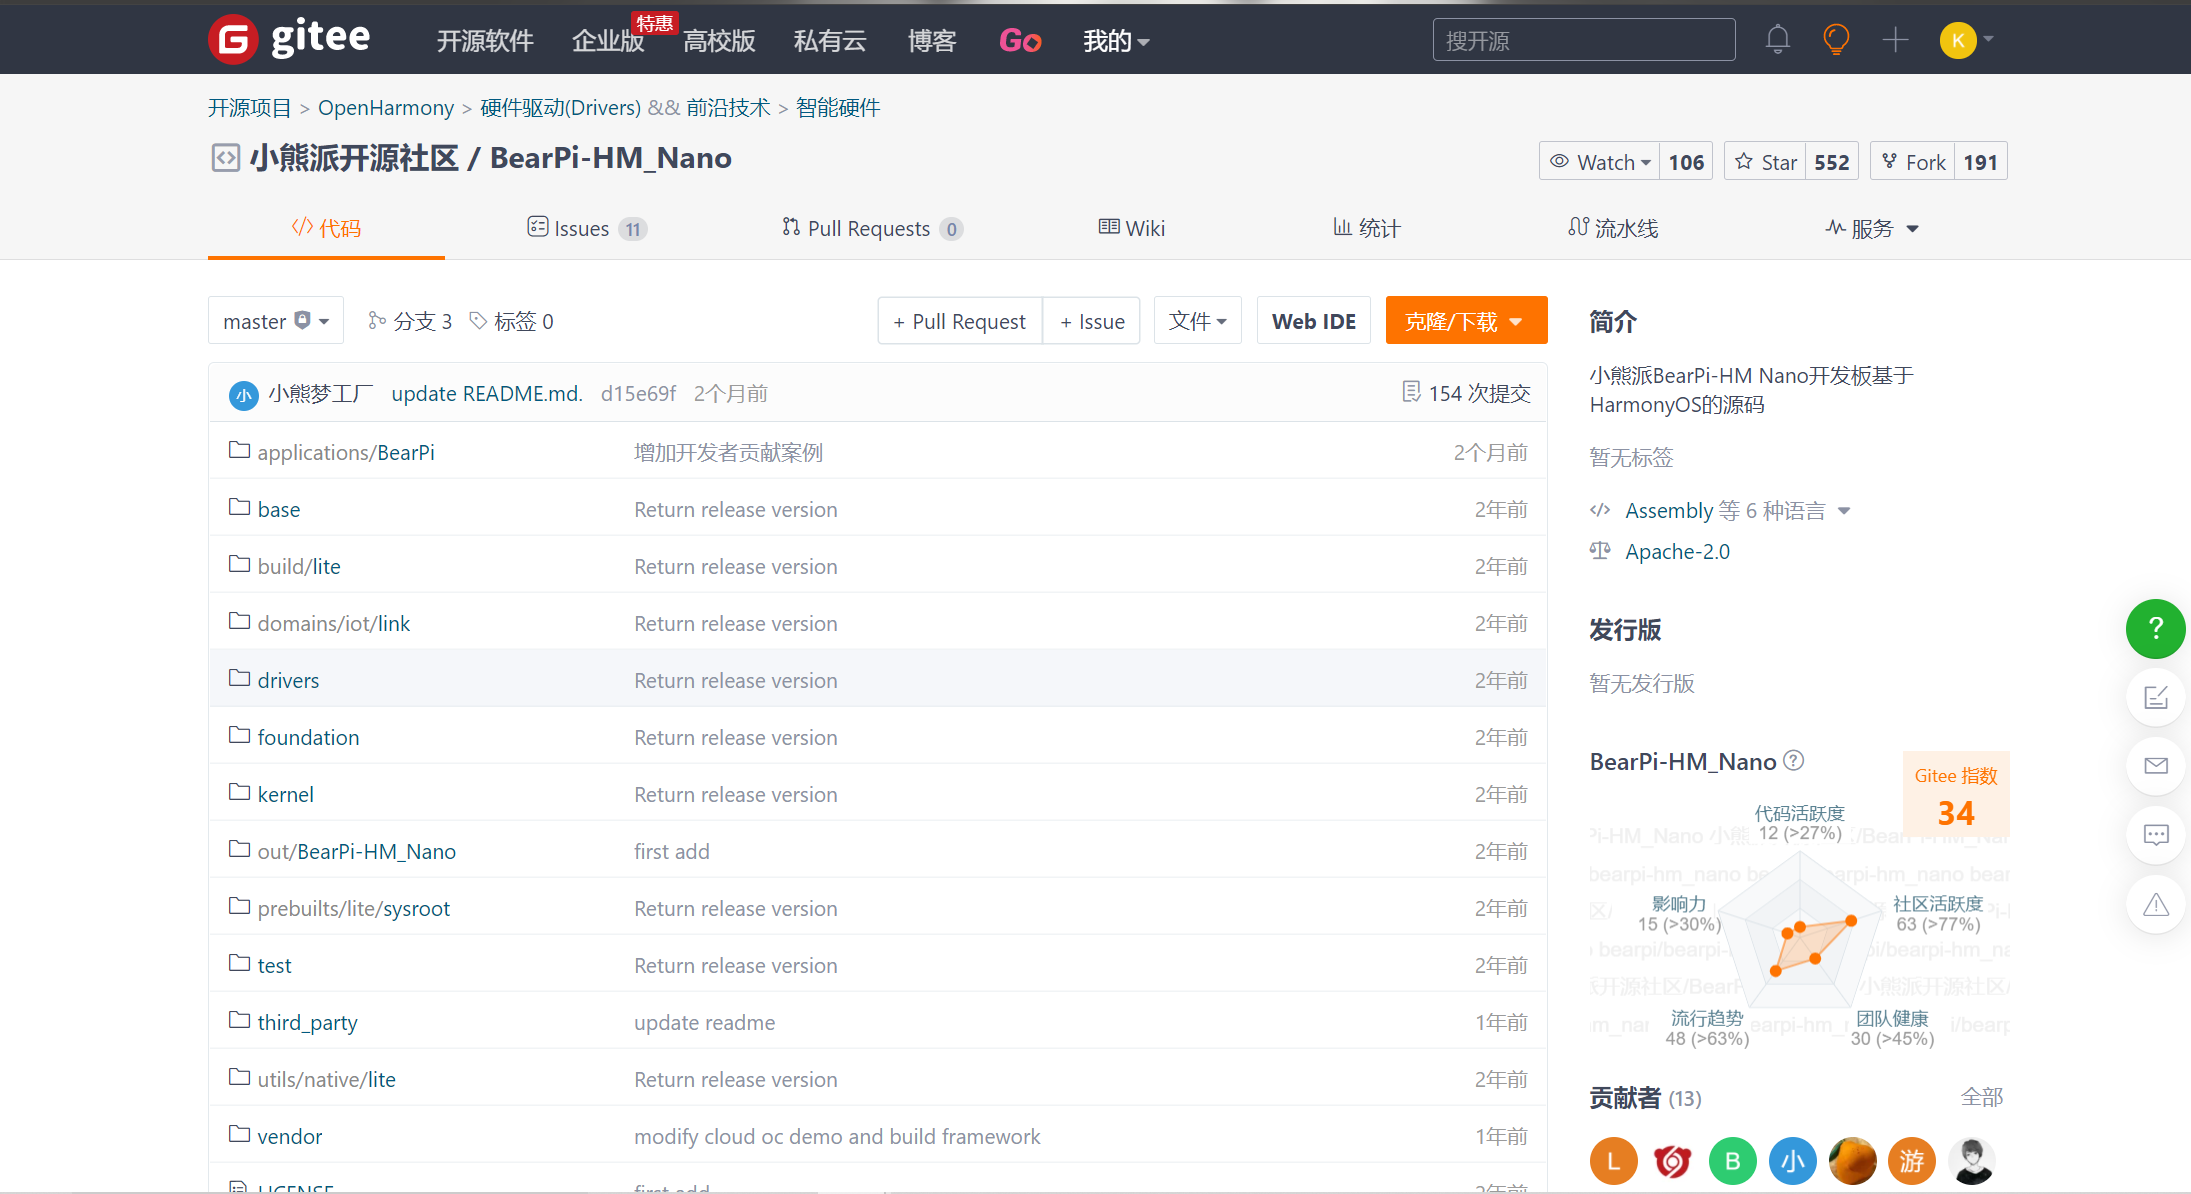This screenshot has width=2191, height=1194.
Task: Click the Go link in navbar
Action: (1020, 41)
